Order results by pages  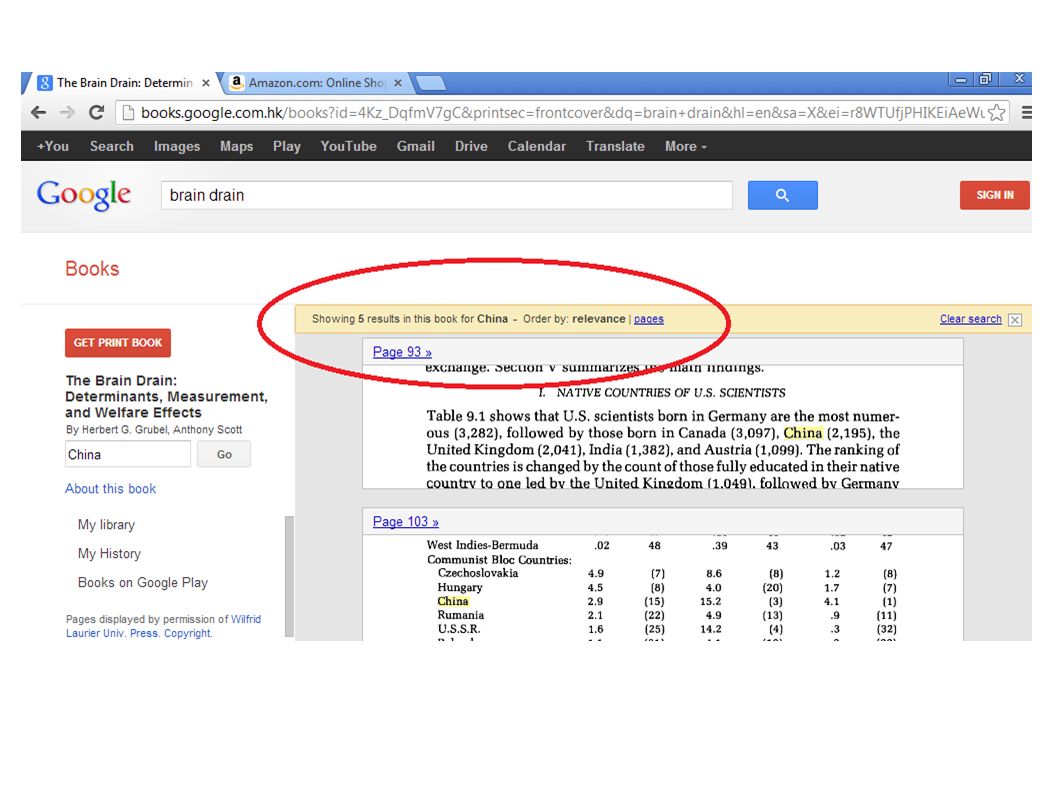click(x=649, y=319)
